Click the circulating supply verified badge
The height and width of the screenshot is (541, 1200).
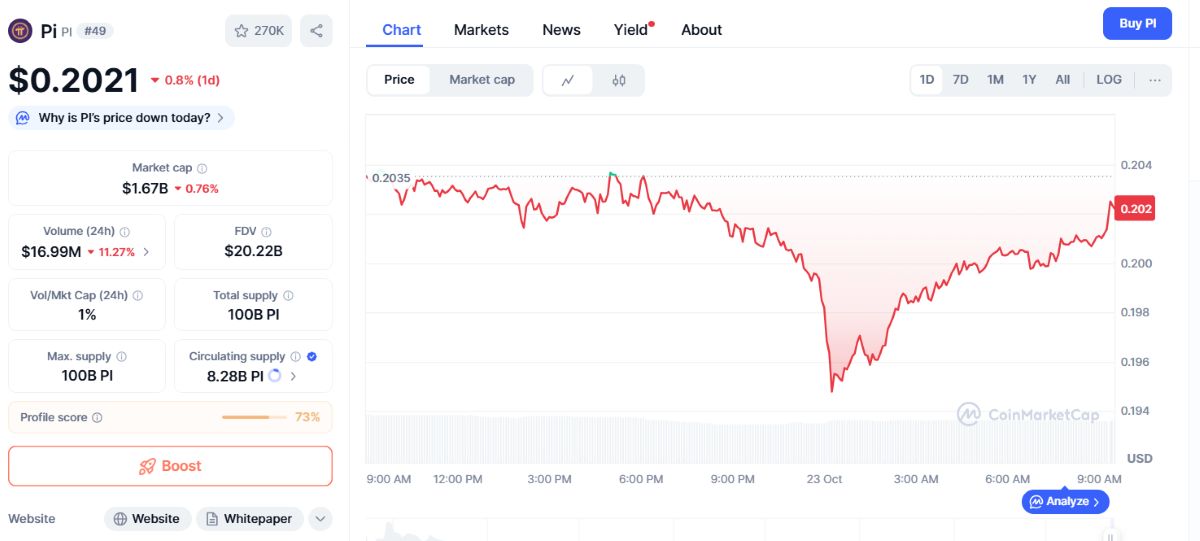pyautogui.click(x=312, y=356)
